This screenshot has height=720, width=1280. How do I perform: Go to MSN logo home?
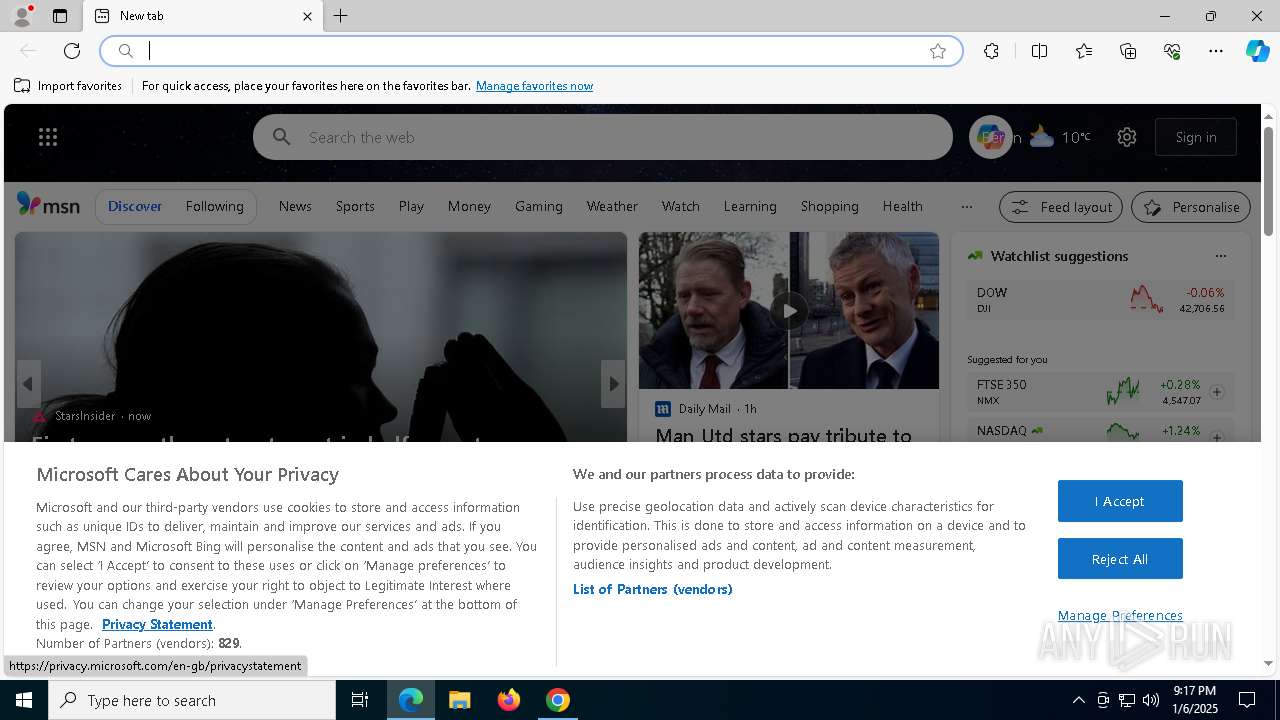[48, 205]
